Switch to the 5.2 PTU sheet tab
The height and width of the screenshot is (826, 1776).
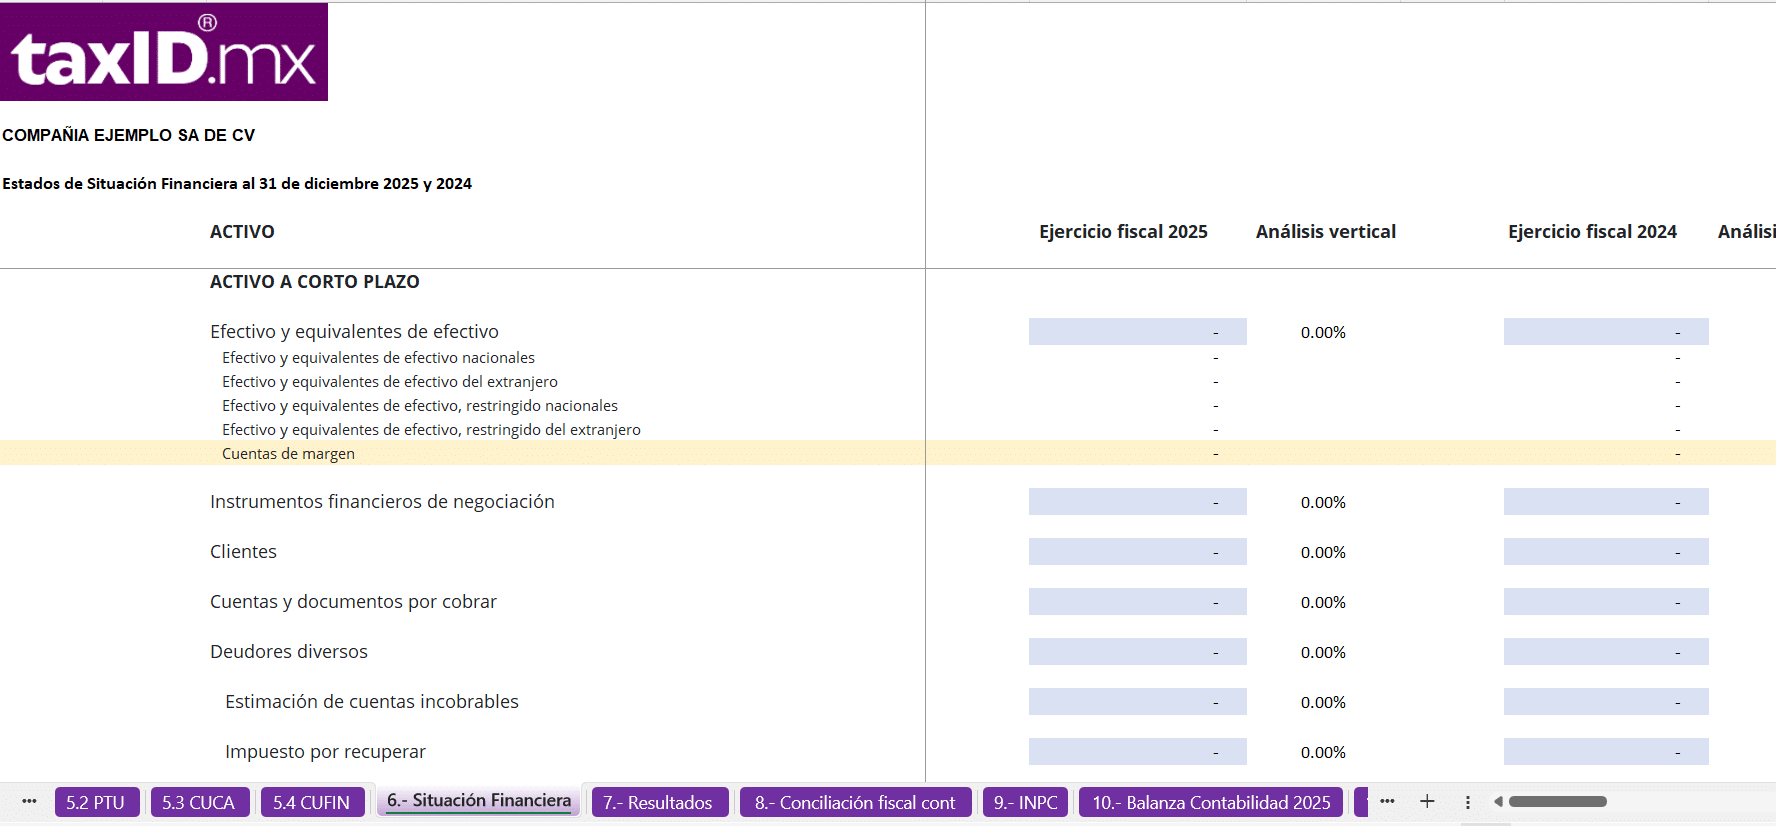(x=96, y=802)
